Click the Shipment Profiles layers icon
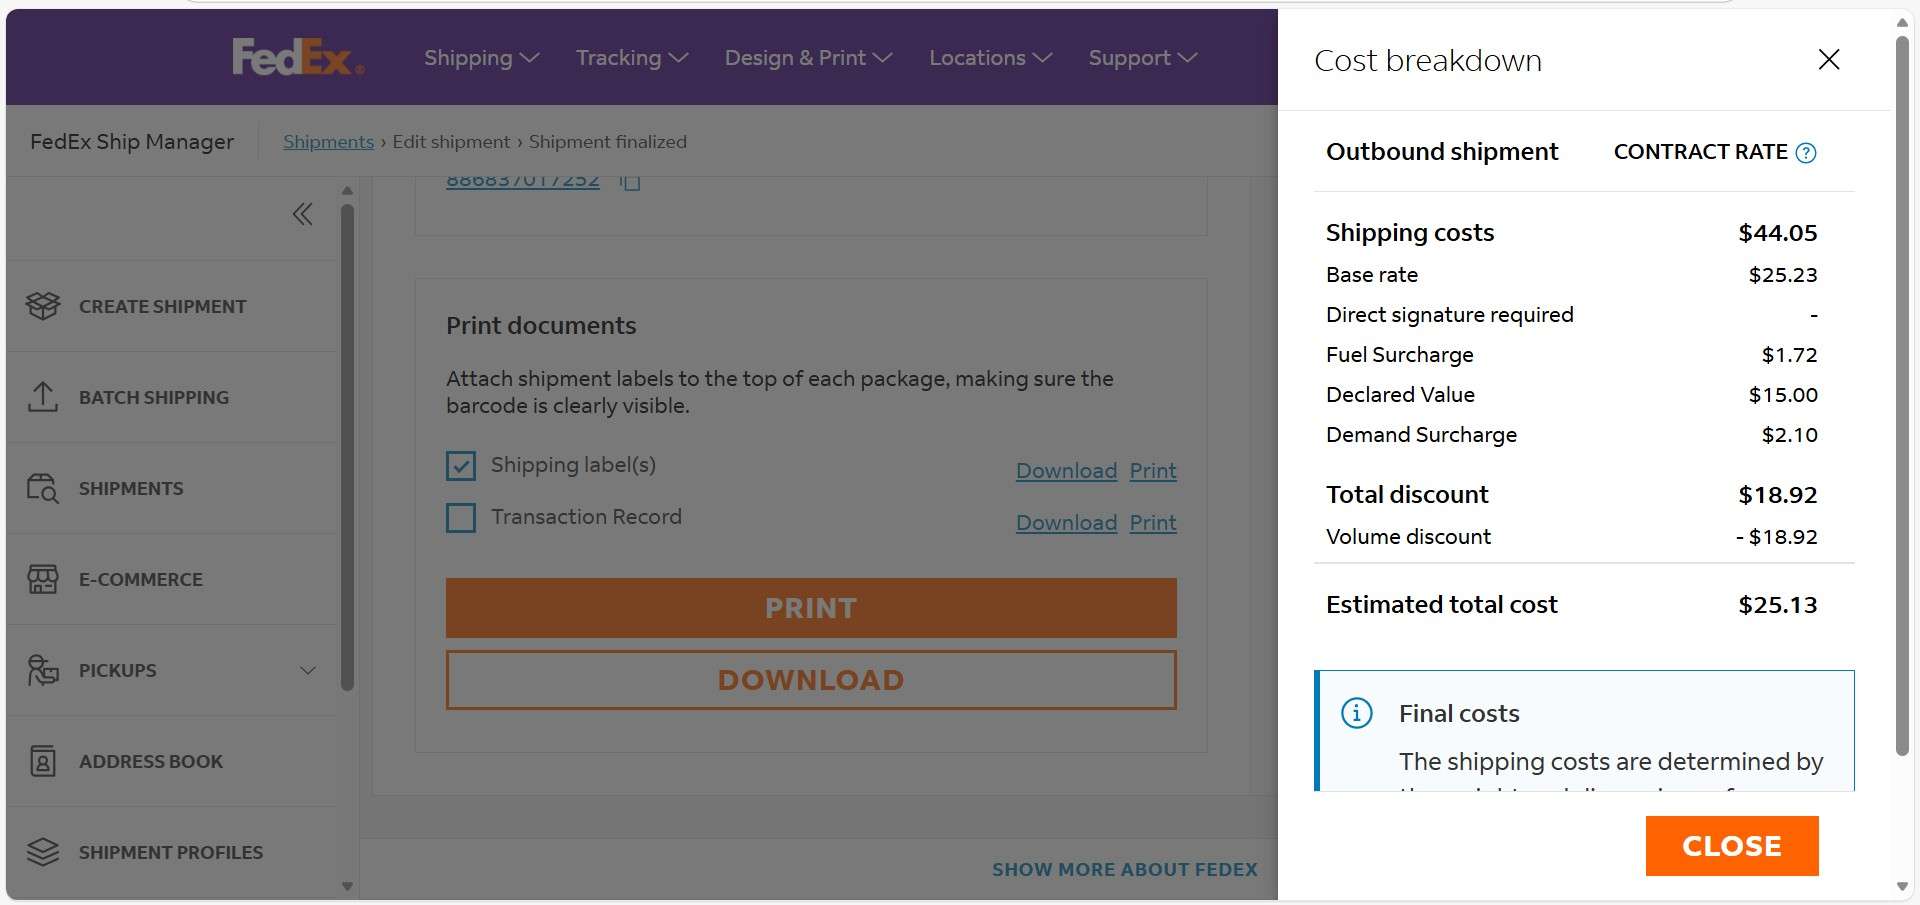This screenshot has height=905, width=1920. (43, 852)
